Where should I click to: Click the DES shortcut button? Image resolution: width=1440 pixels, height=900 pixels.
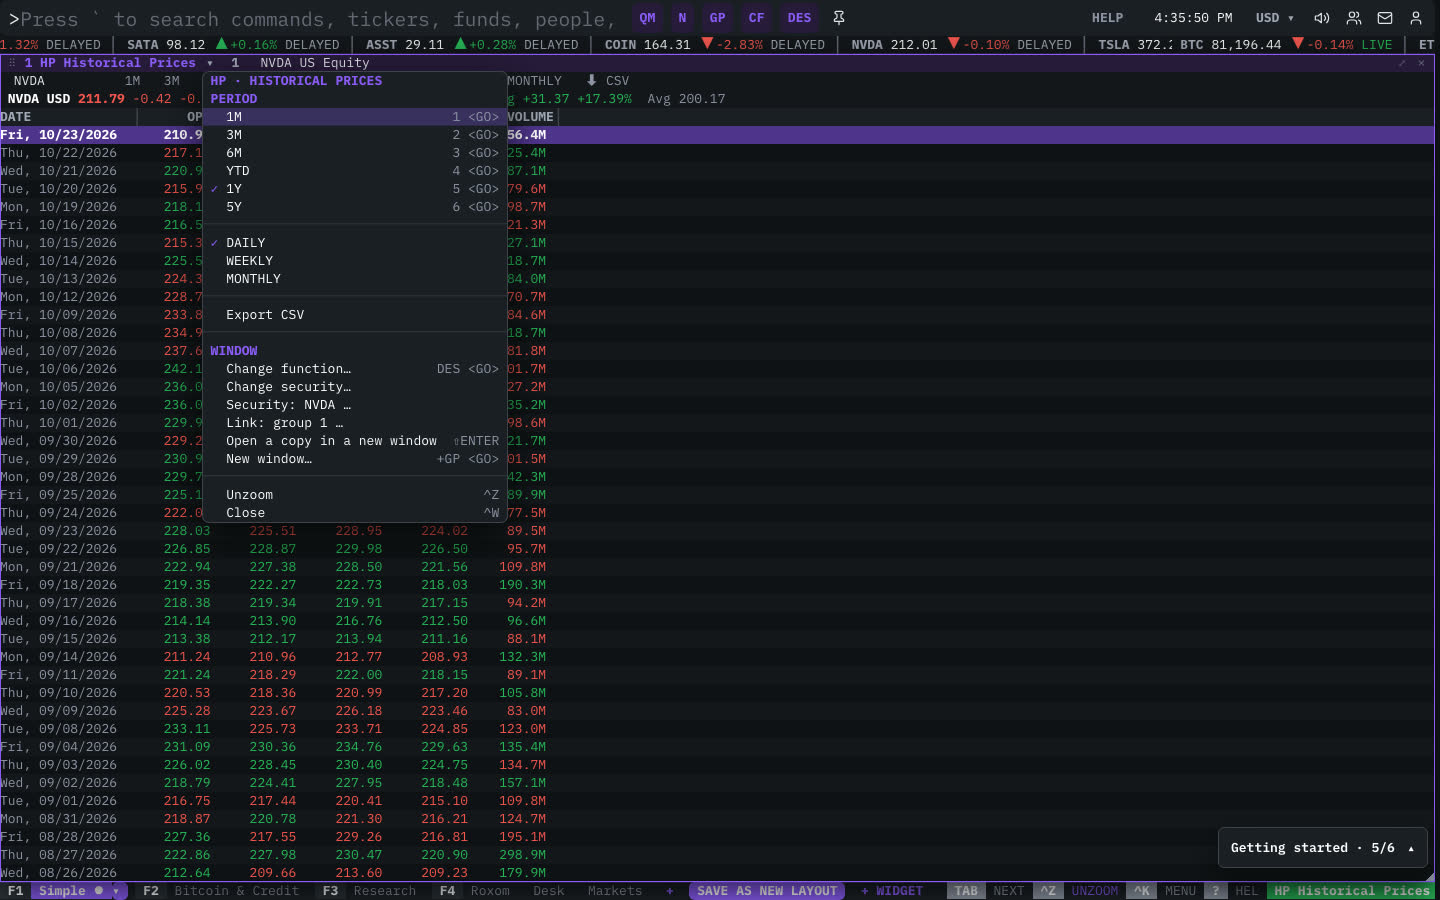click(x=800, y=18)
